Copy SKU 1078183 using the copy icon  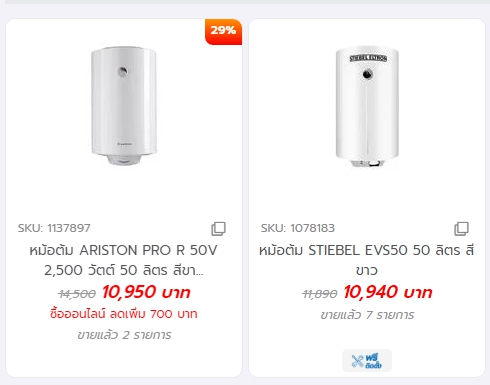tap(461, 229)
